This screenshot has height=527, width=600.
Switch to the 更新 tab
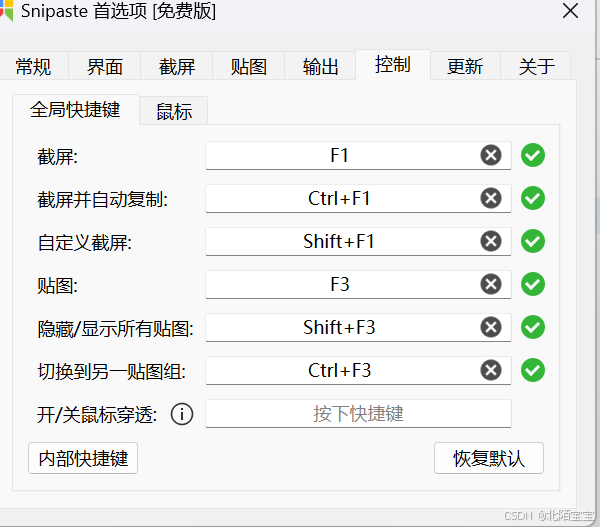pos(465,67)
